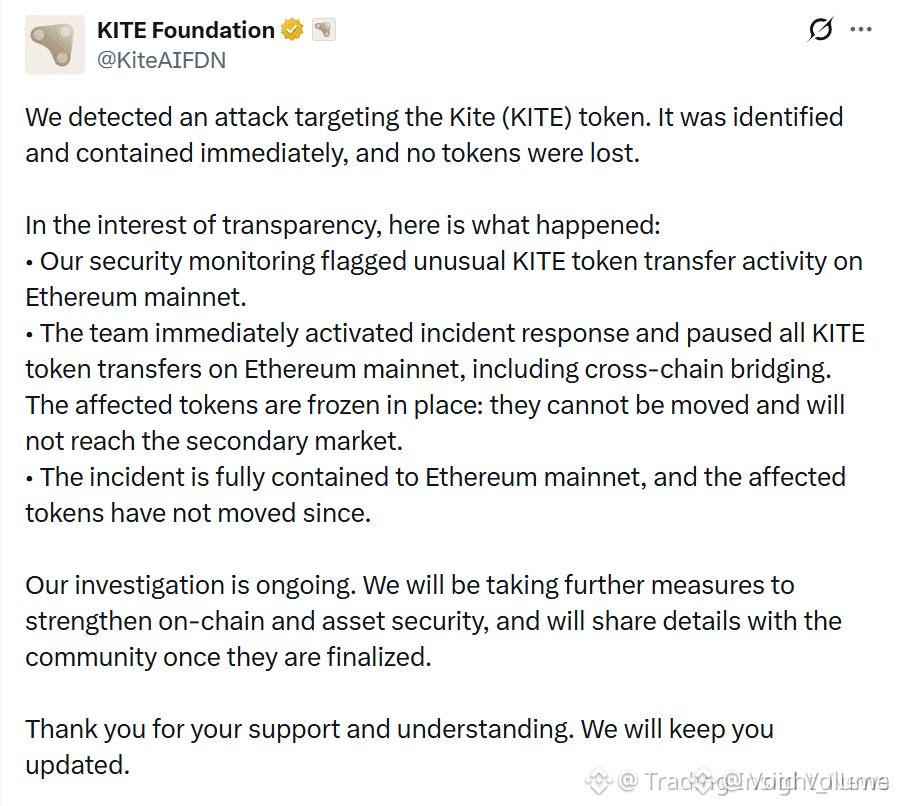897x806 pixels.
Task: Click the sentence "The affected tokens are frozen"
Action: click(435, 423)
